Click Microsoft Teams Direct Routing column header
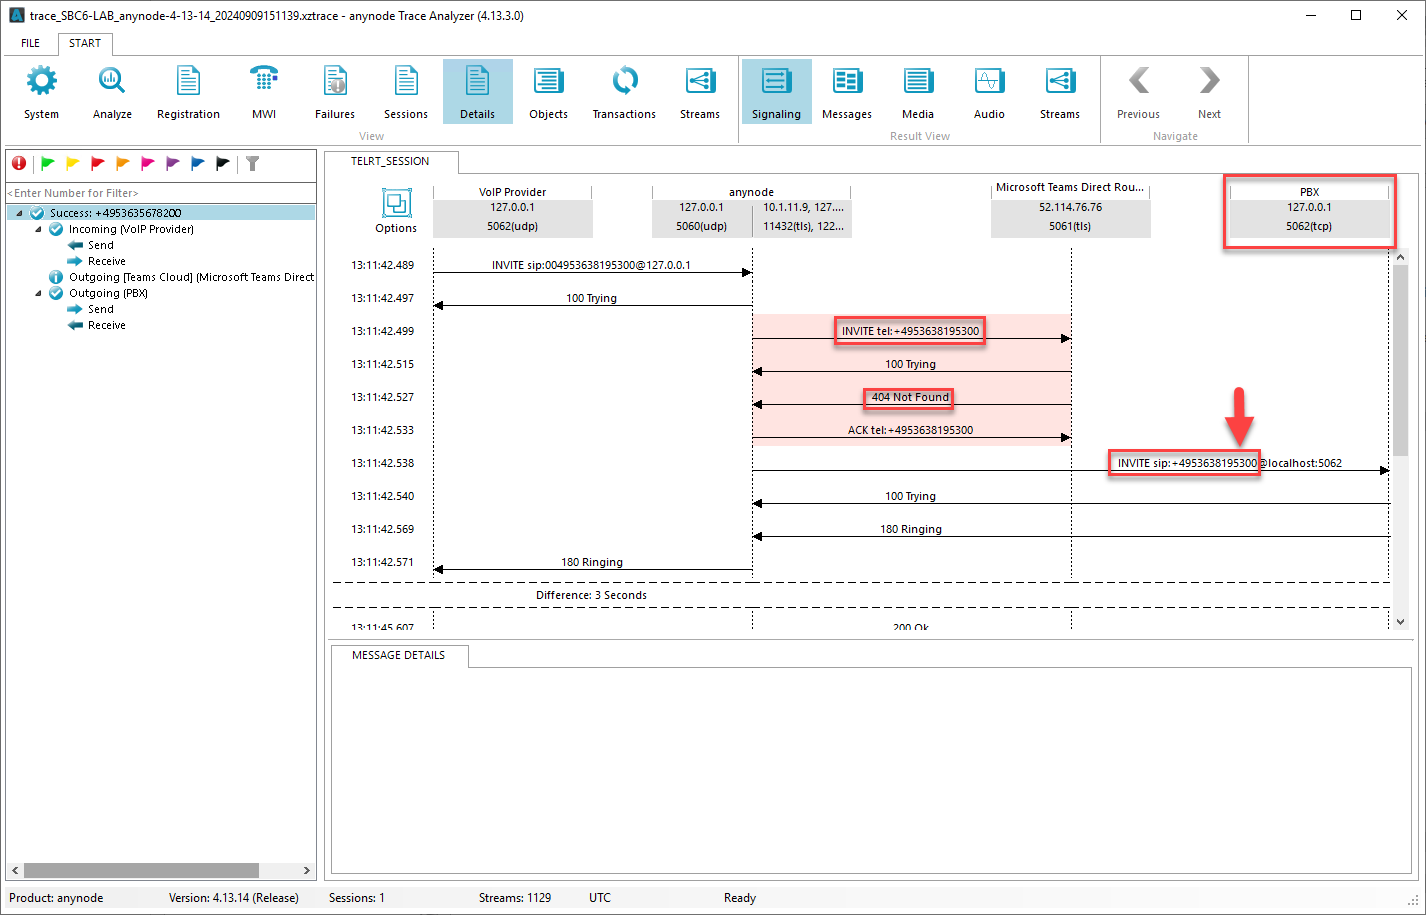Image resolution: width=1426 pixels, height=915 pixels. coord(1070,209)
